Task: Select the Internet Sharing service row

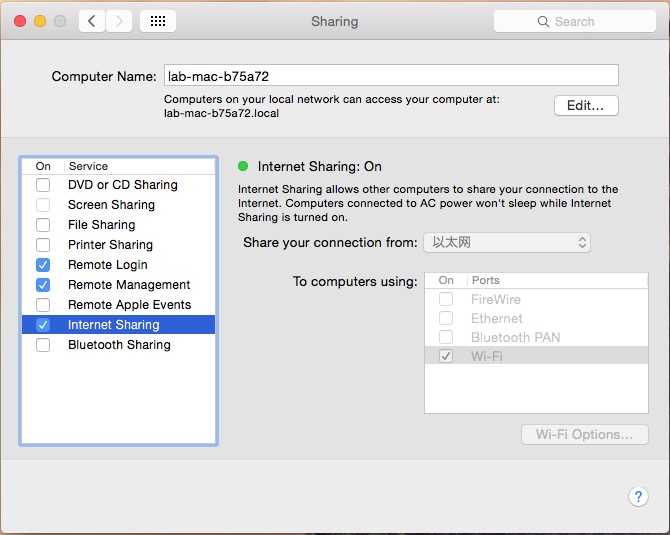Action: click(x=118, y=325)
